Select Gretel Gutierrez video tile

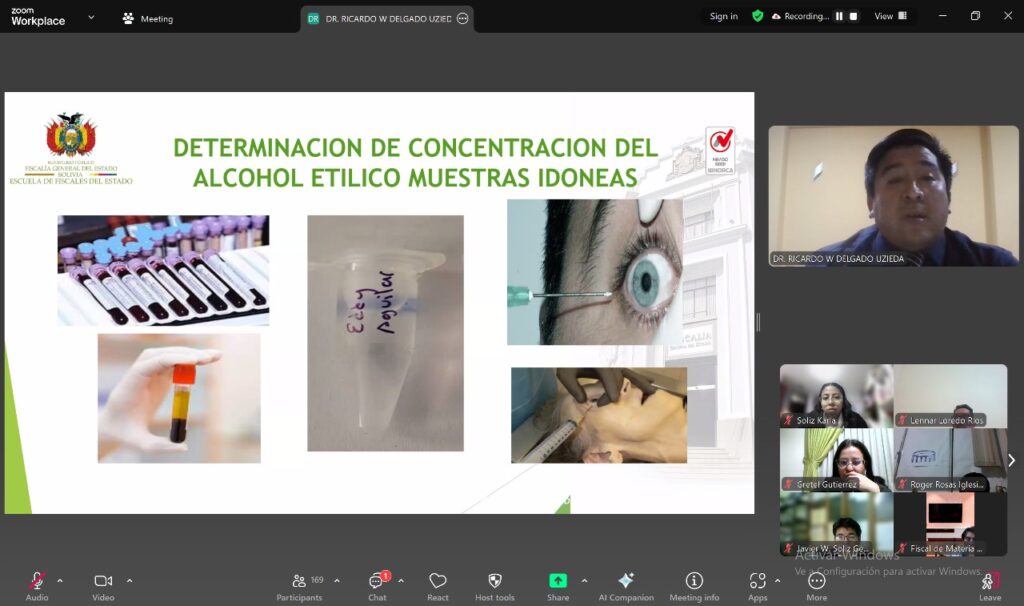(837, 460)
